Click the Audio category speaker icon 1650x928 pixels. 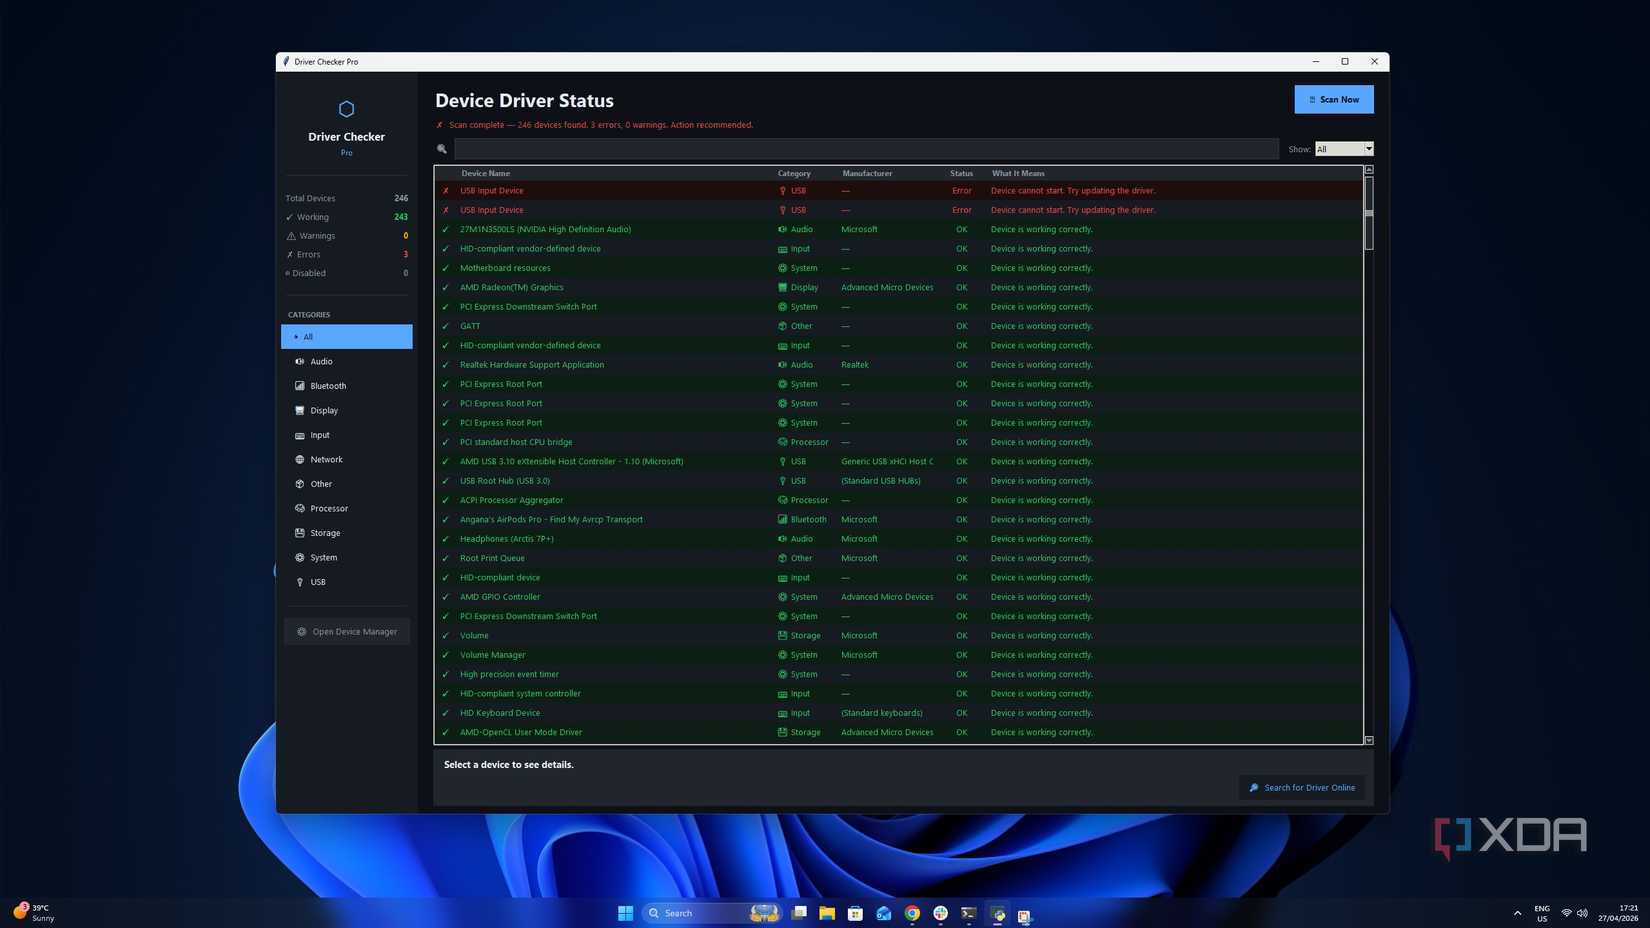(x=299, y=362)
